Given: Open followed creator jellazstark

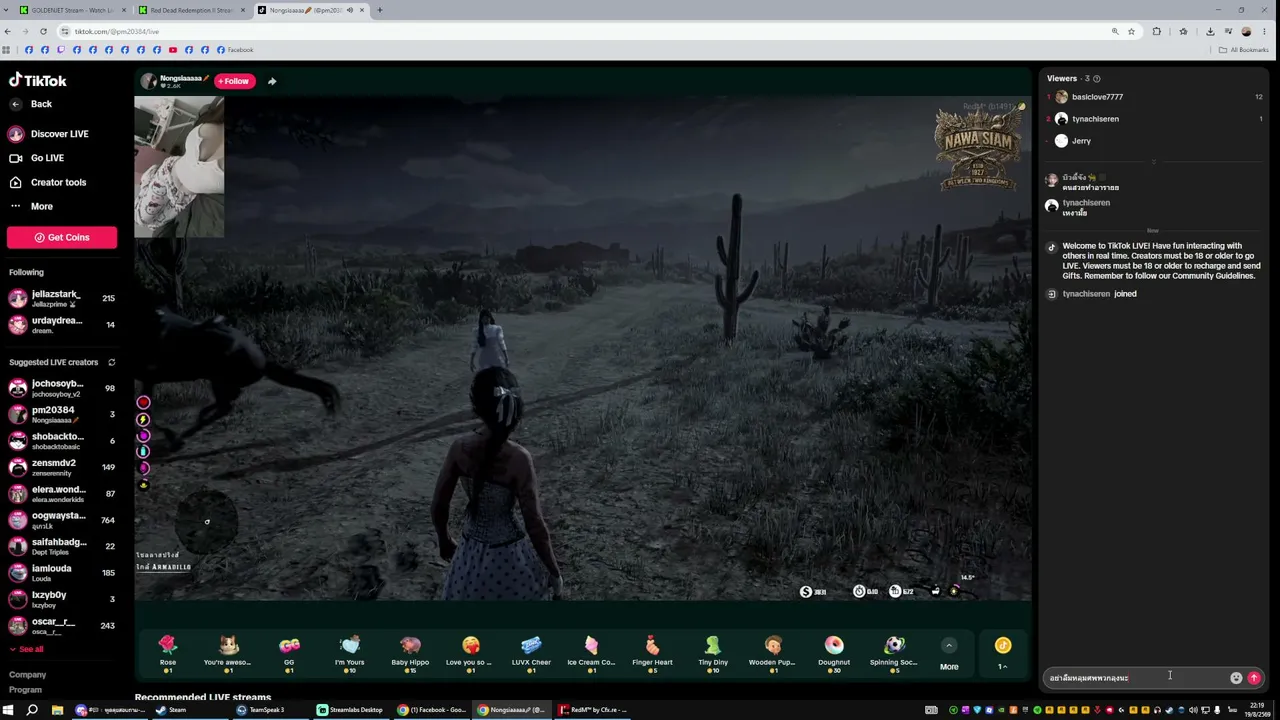Looking at the screenshot, I should click(62, 298).
